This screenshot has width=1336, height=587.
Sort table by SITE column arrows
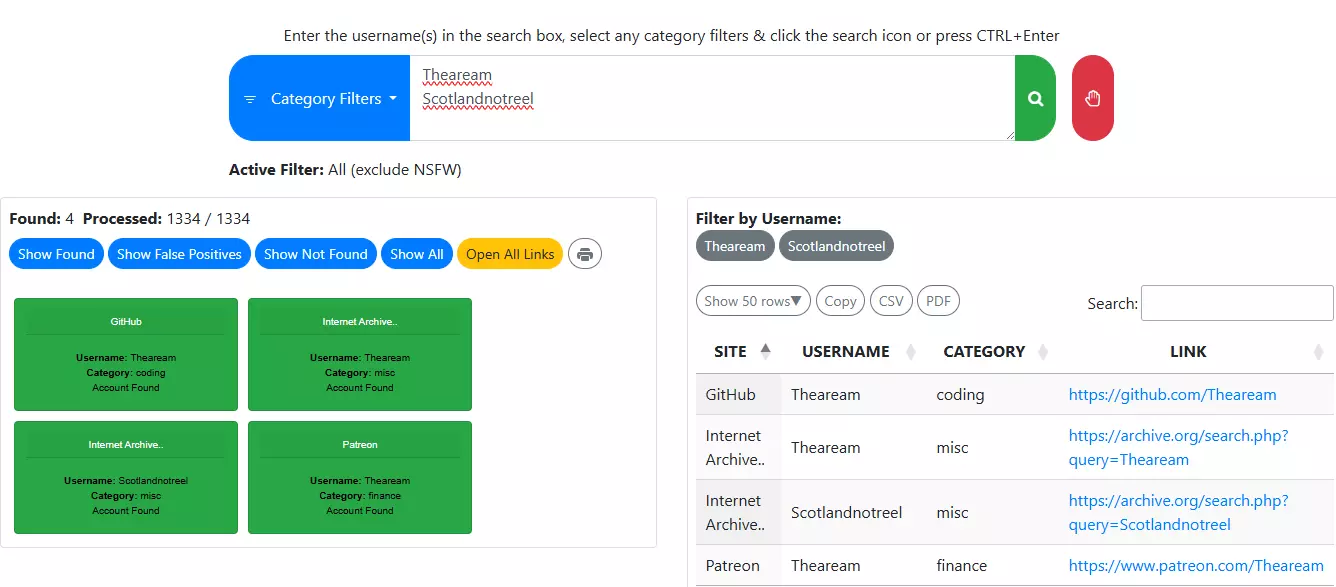pos(766,351)
